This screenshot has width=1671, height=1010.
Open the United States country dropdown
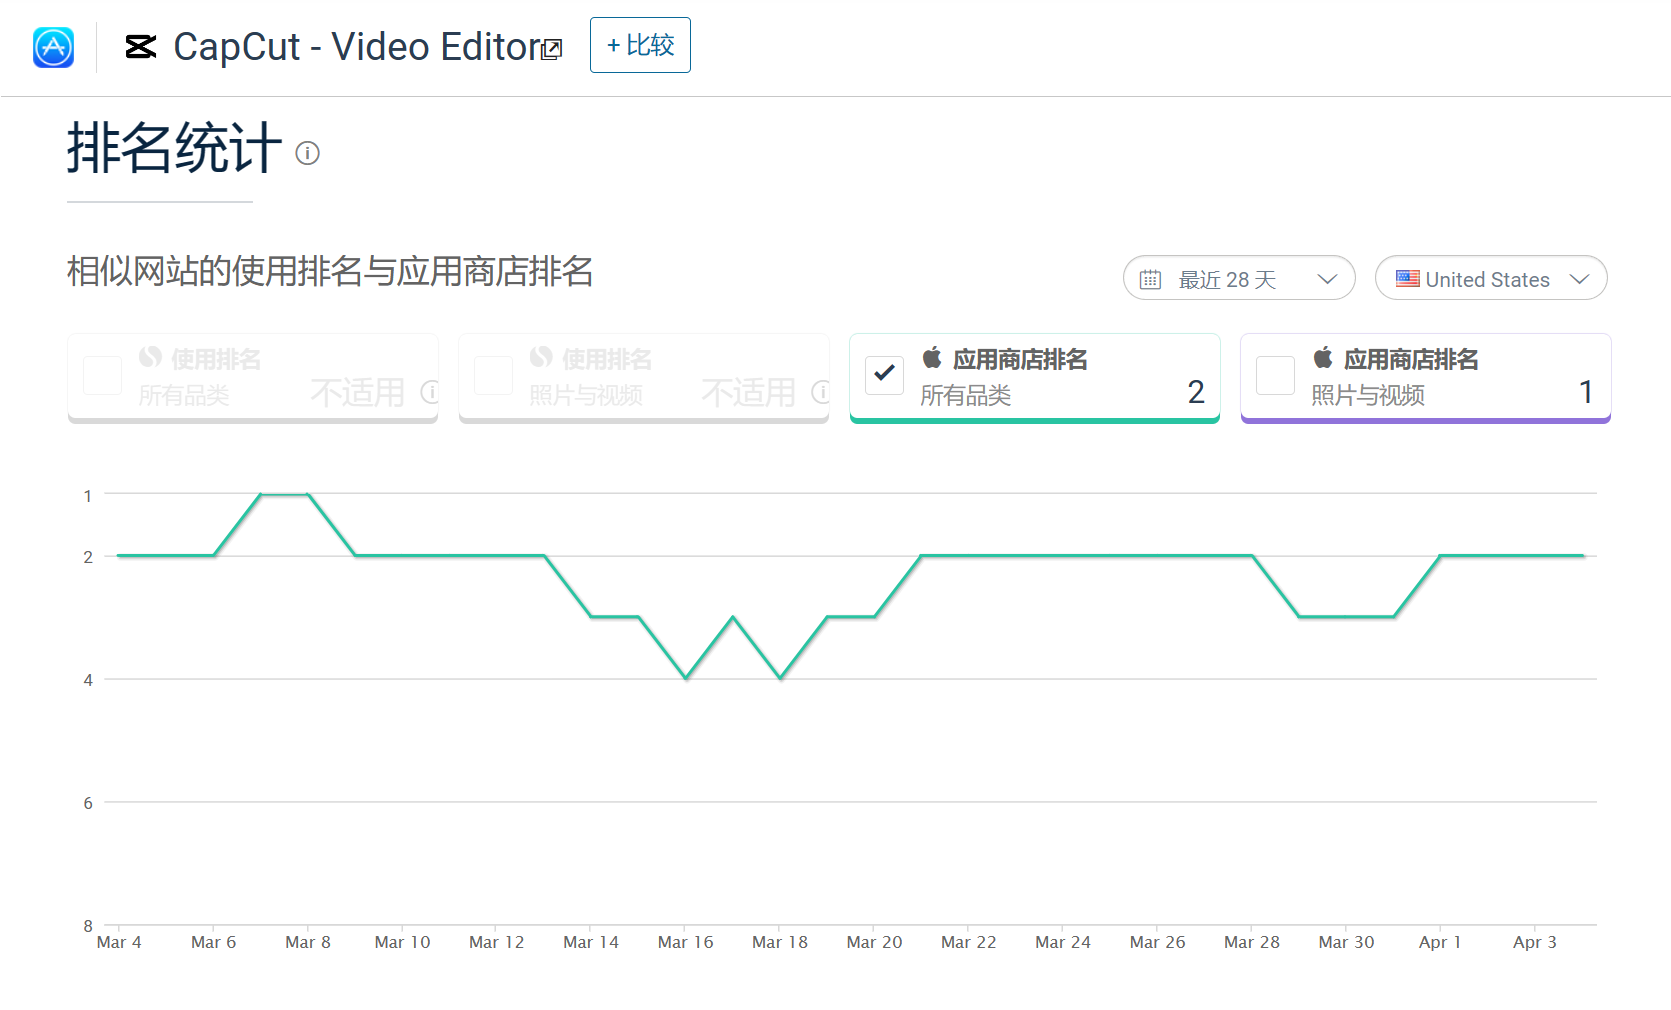point(1490,279)
